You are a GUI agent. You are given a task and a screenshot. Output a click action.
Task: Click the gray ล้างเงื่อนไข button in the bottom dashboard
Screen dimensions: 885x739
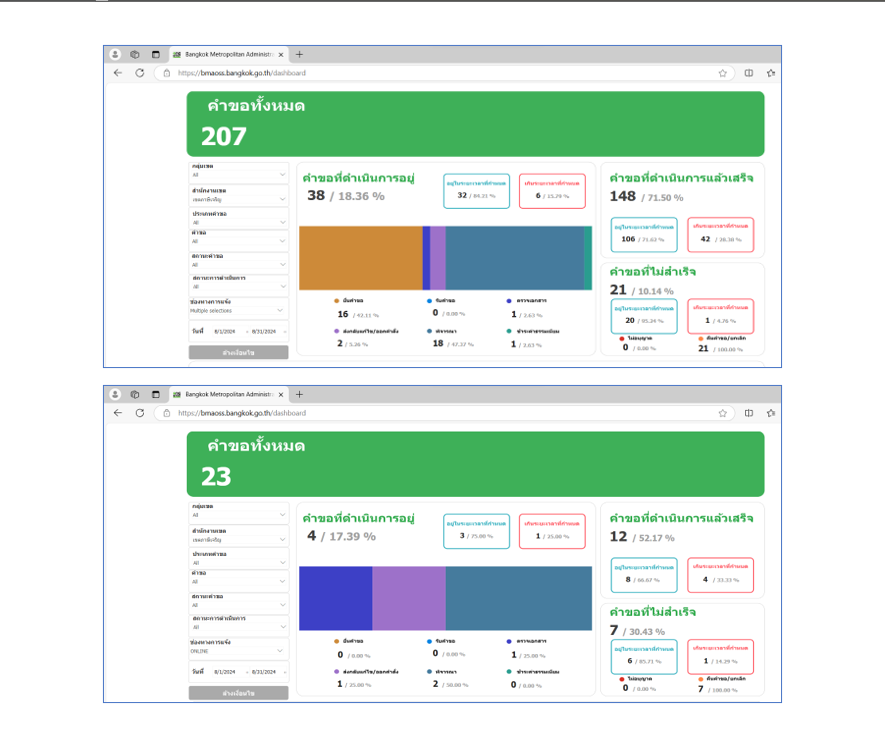point(238,692)
